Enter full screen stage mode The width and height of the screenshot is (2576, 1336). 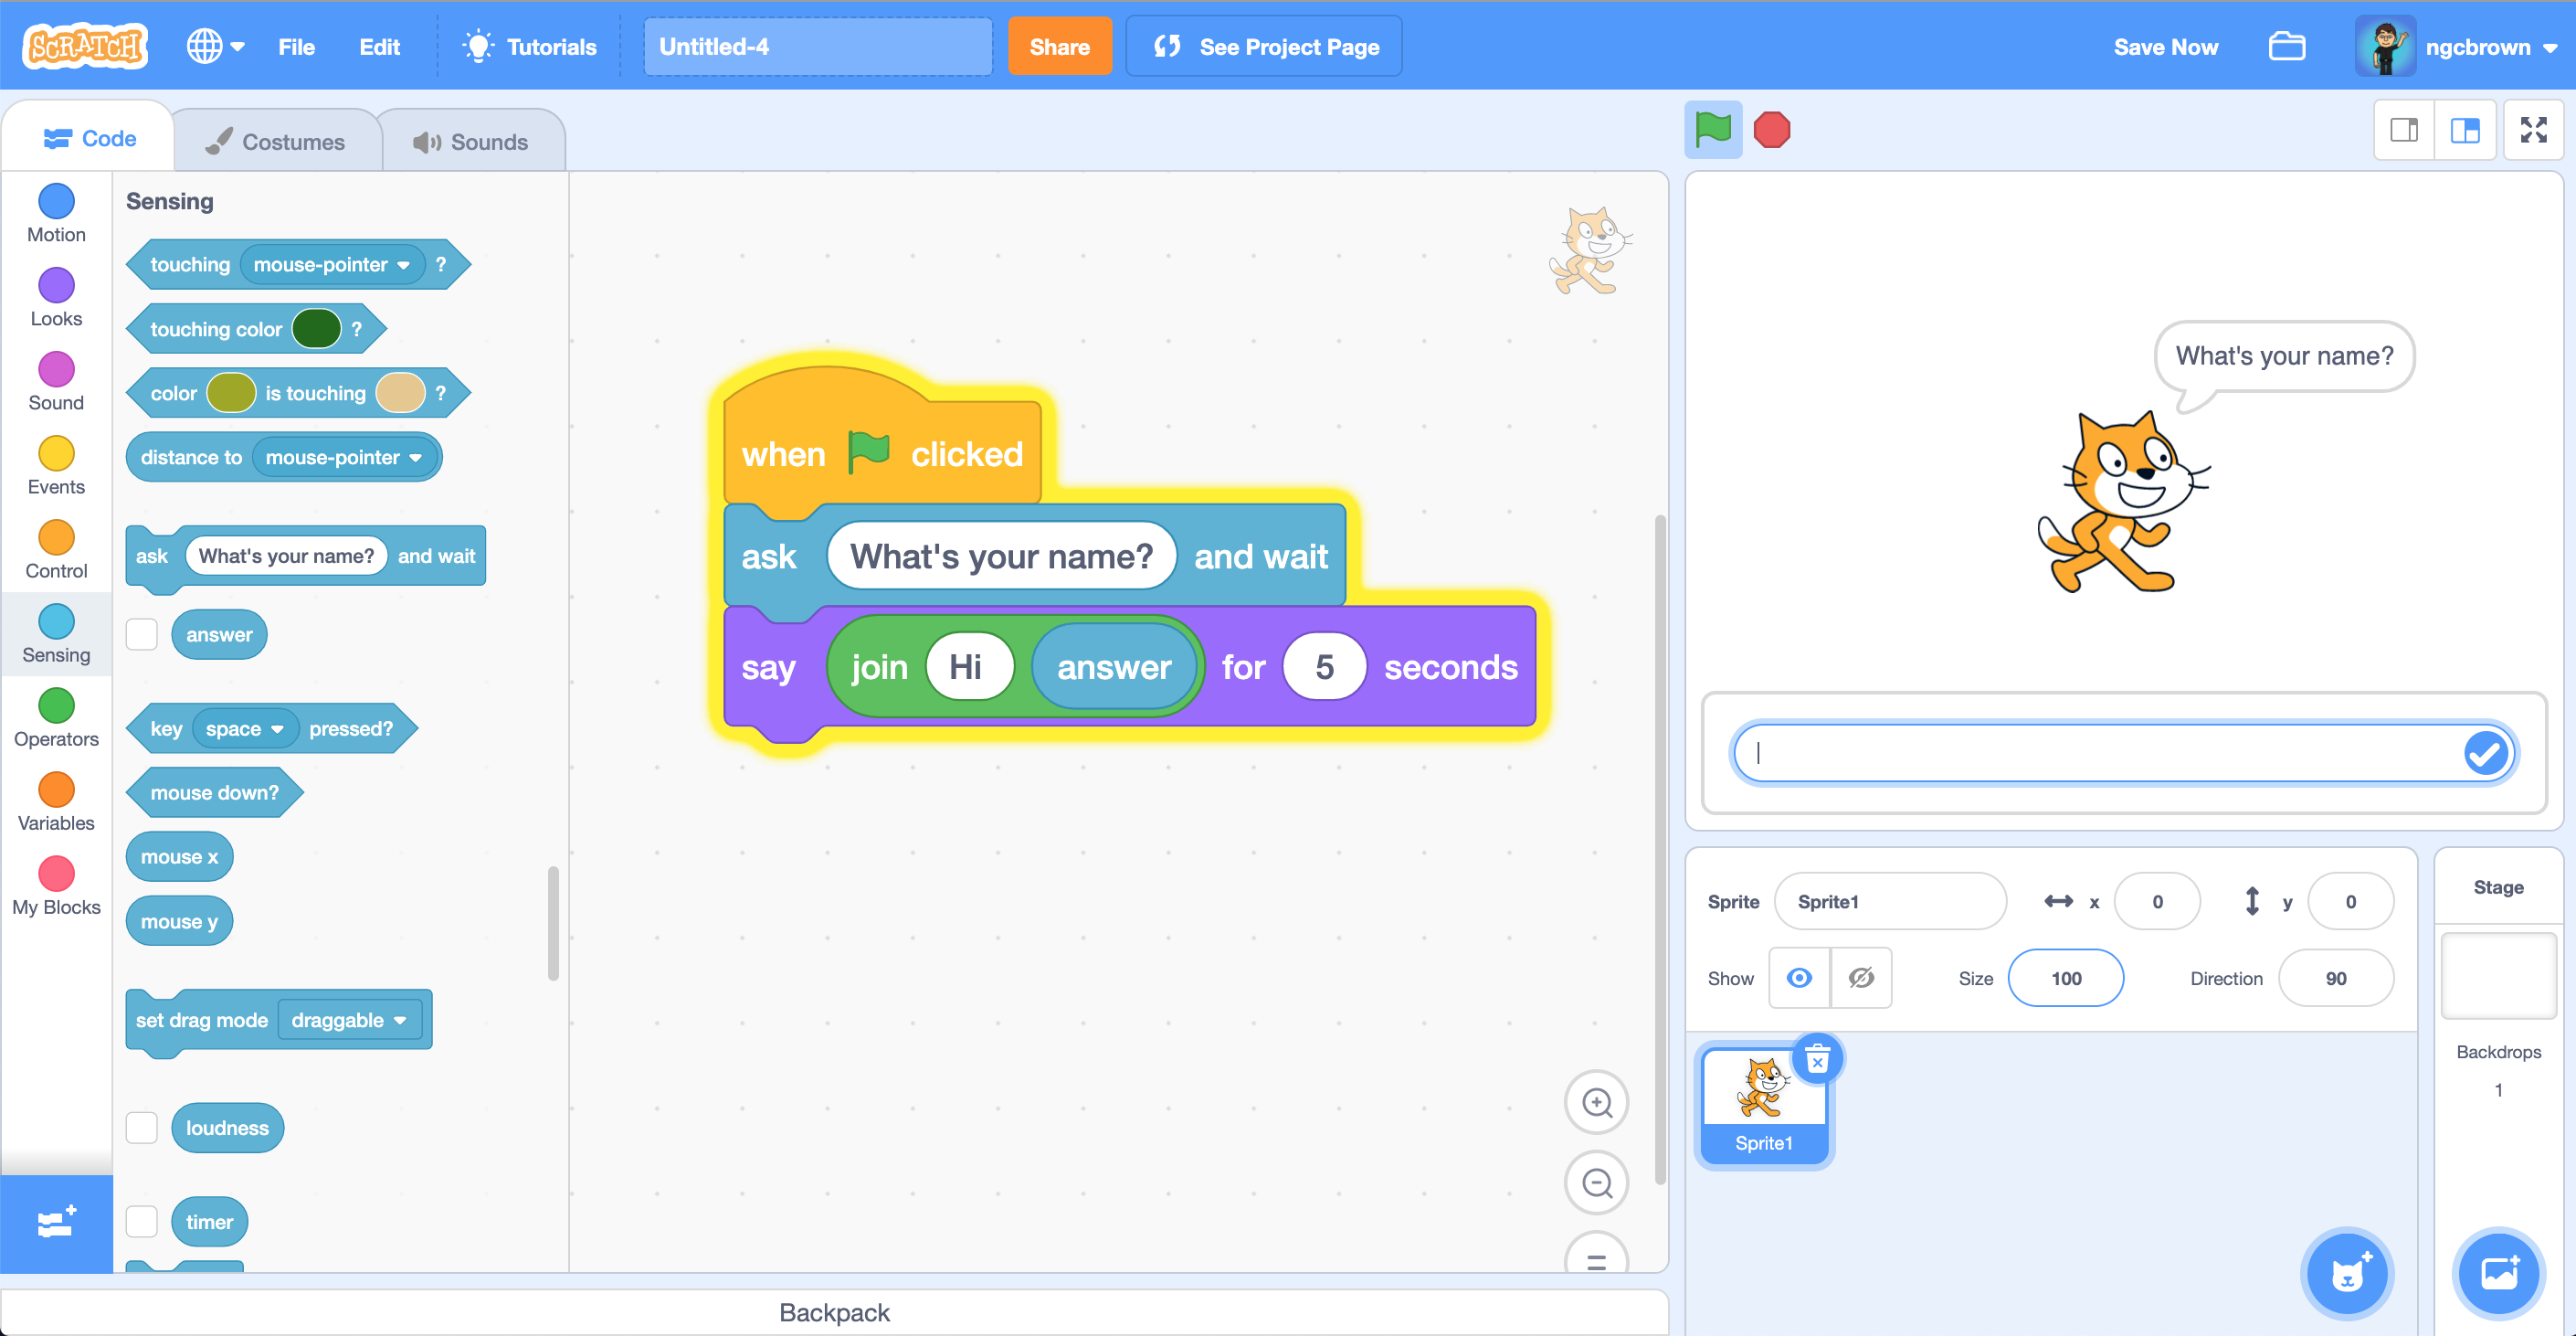[x=2533, y=130]
